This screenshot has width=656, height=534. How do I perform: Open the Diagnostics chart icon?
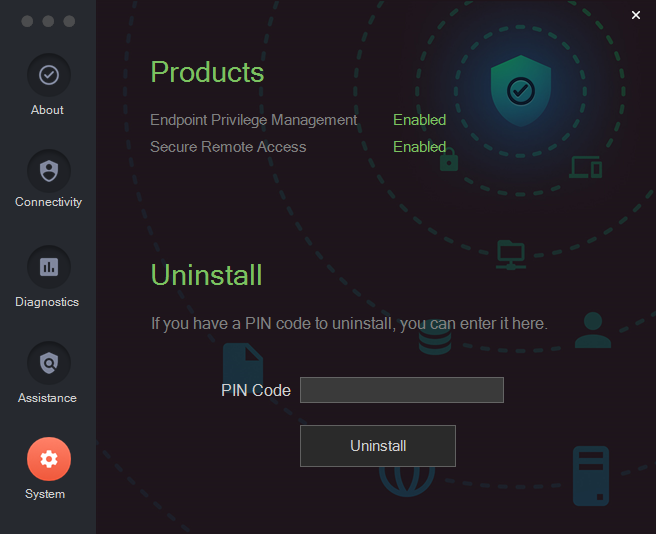[x=49, y=267]
